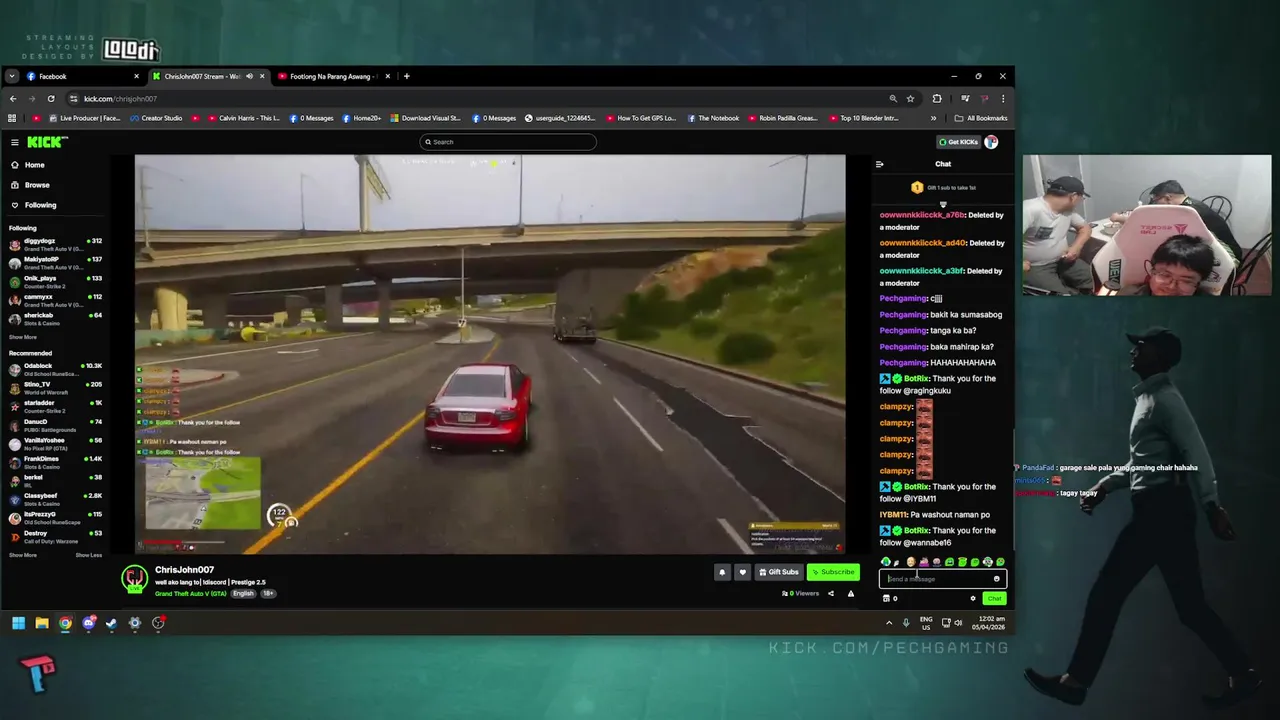Screen dimensions: 1280x720
Task: Open a new browser tab
Action: [406, 76]
